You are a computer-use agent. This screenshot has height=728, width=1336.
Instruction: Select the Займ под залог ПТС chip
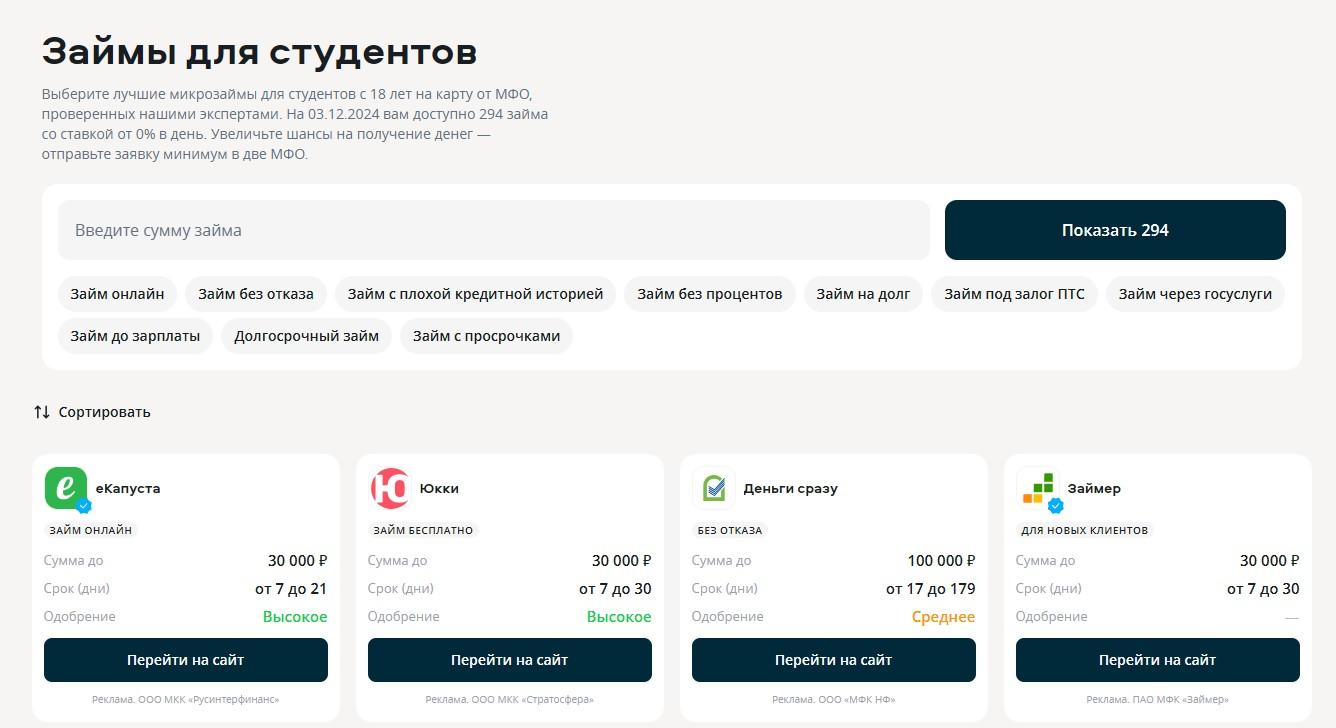click(1015, 294)
